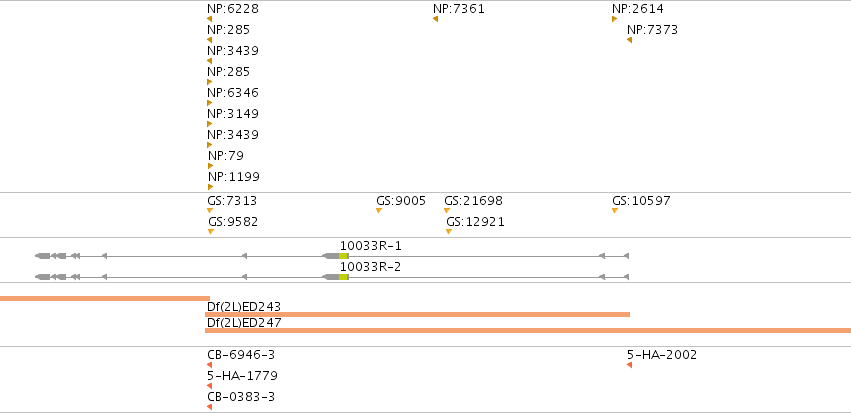Click the yellow-green segment of 10033R-1
This screenshot has width=851, height=413.
(x=344, y=256)
